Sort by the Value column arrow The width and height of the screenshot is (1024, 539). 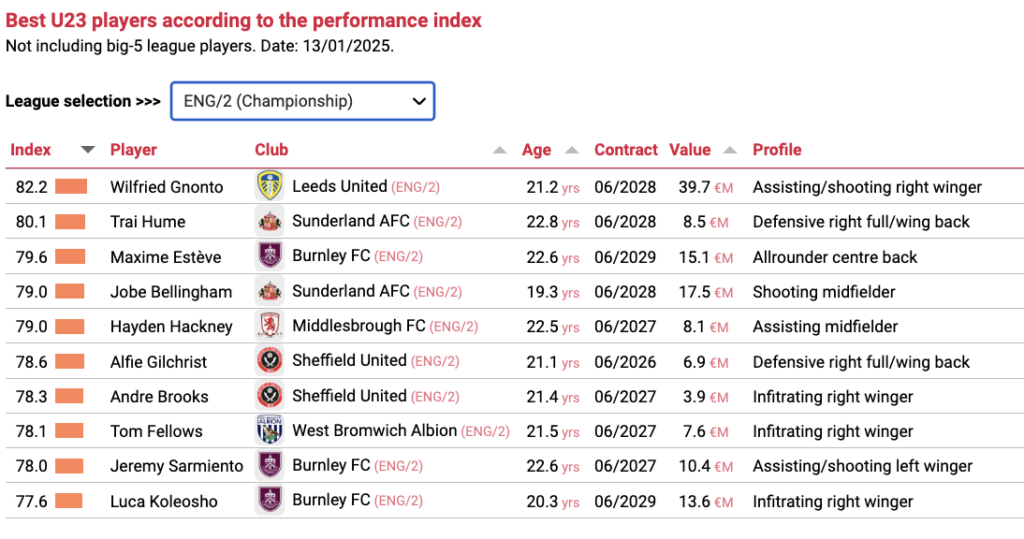point(730,150)
